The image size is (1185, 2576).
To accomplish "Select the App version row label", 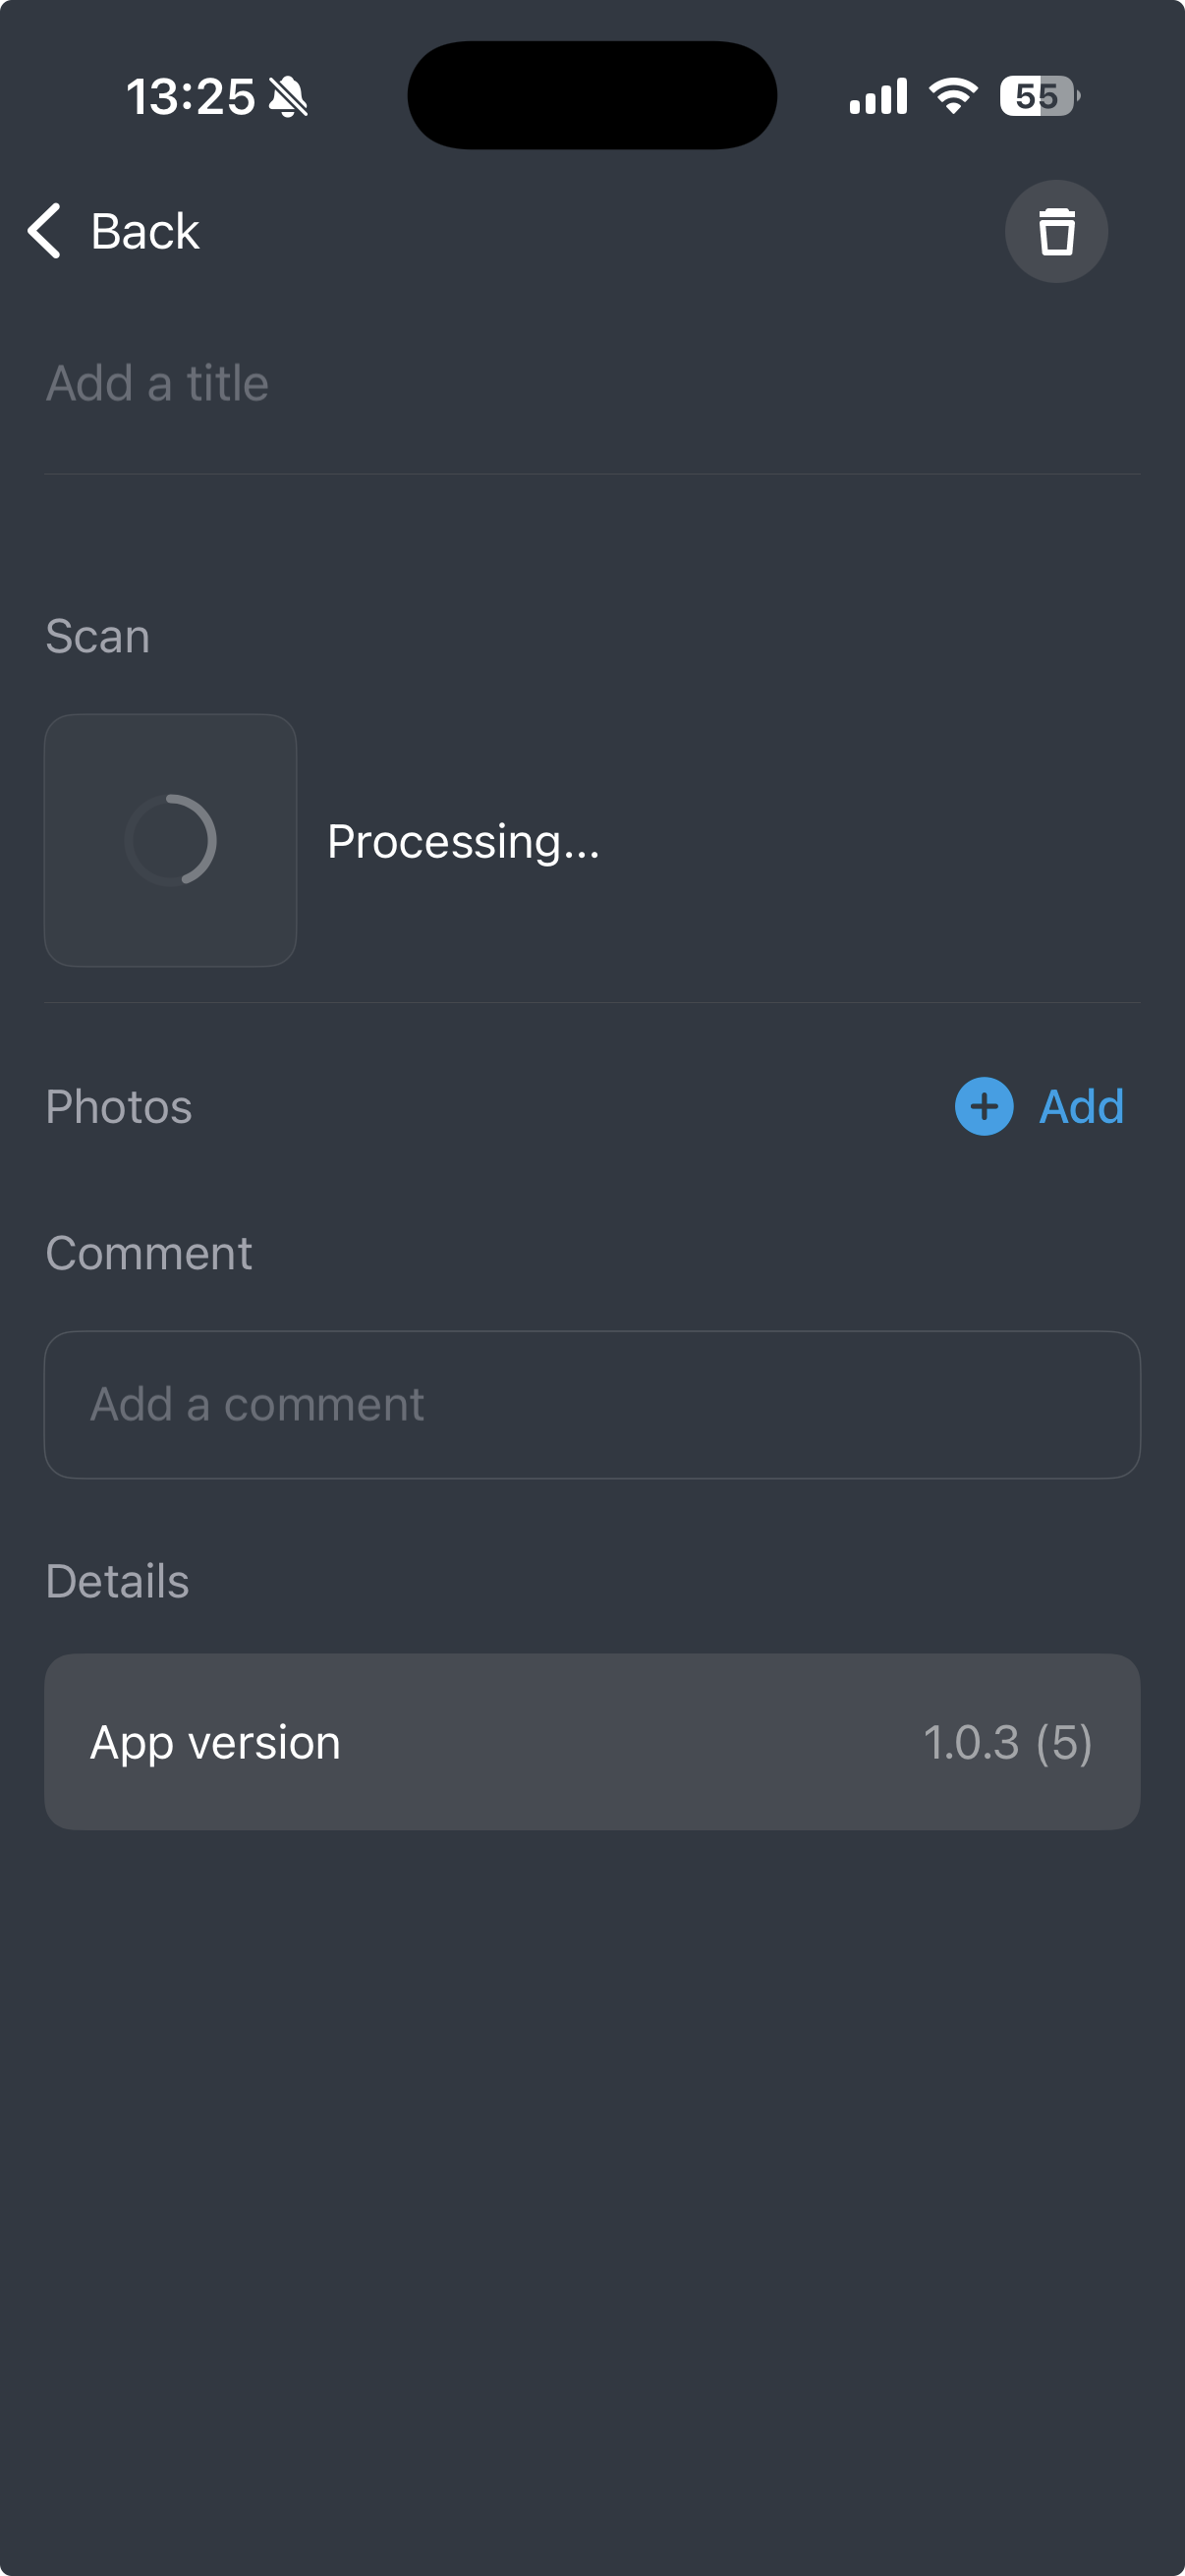I will coord(216,1743).
